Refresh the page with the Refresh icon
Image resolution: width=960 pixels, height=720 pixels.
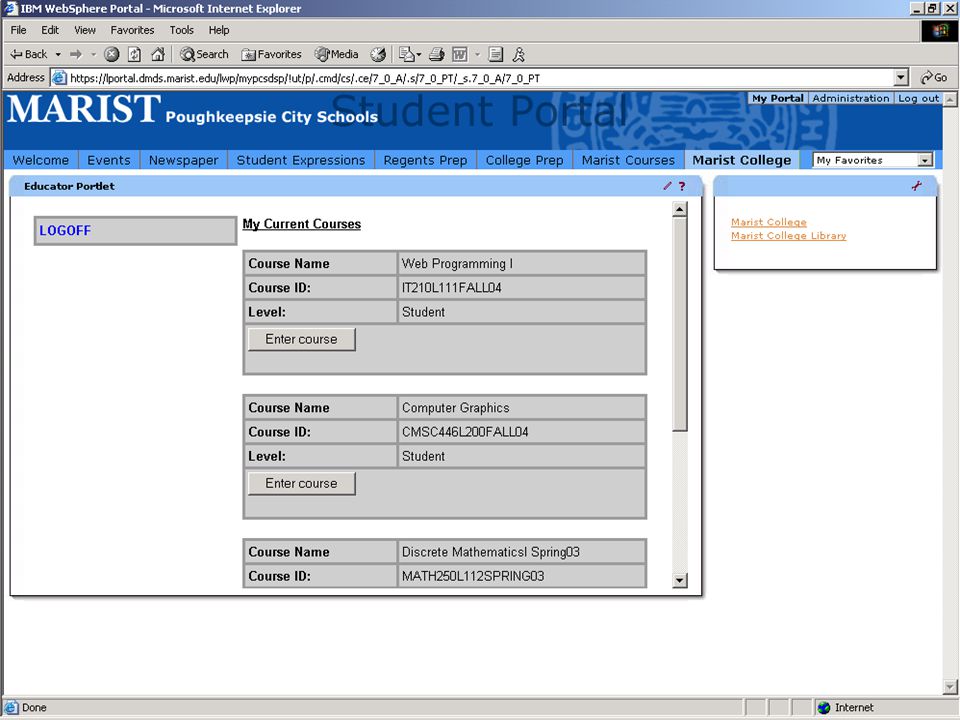tap(134, 54)
